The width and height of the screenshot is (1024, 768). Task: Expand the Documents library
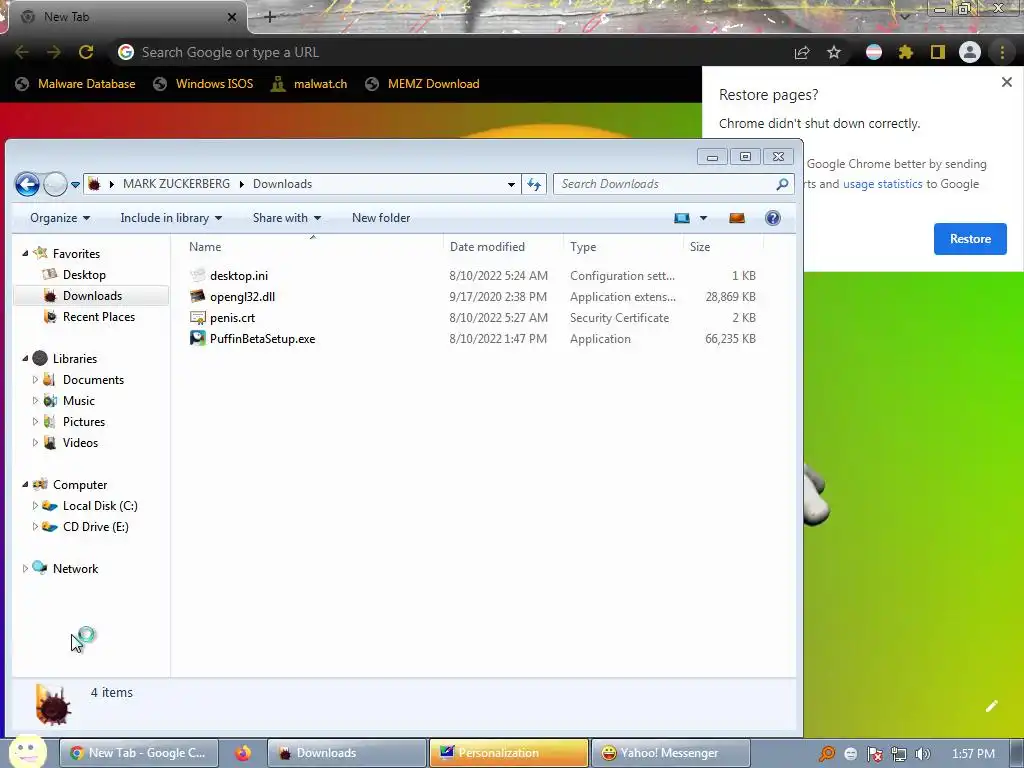[x=35, y=379]
